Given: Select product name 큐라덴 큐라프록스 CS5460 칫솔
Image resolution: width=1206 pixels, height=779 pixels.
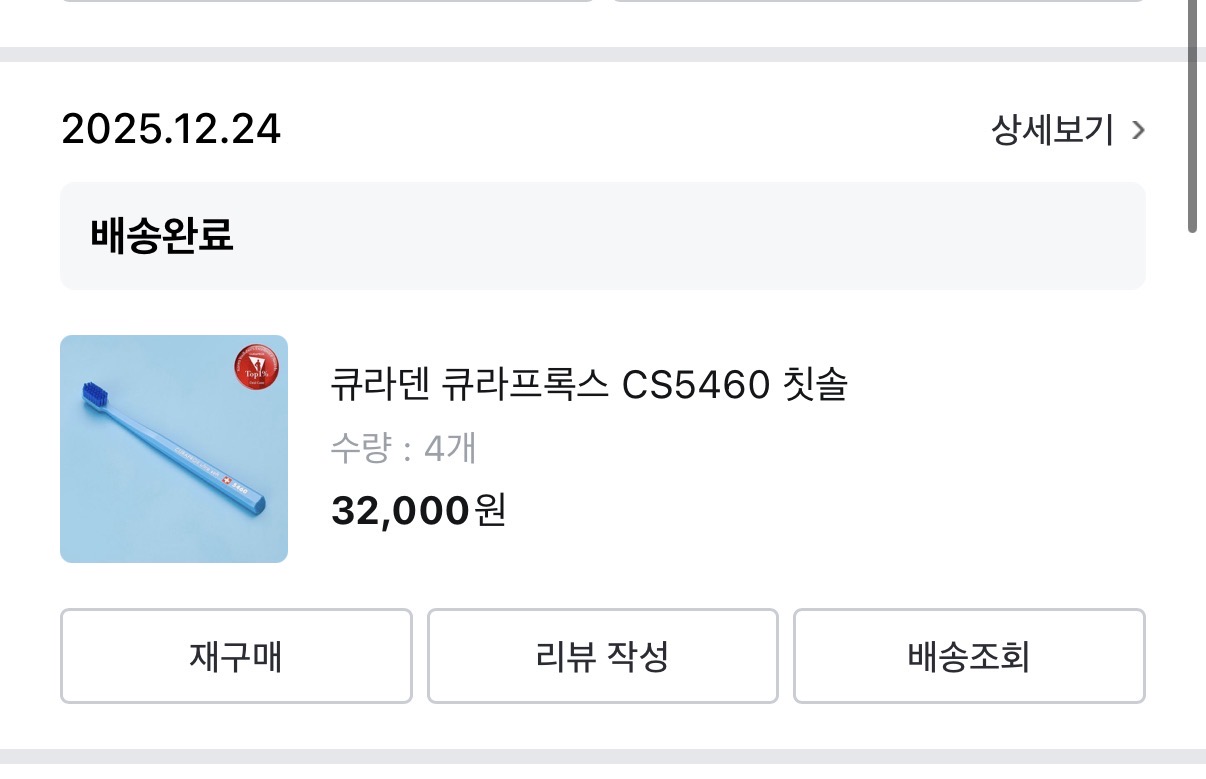Looking at the screenshot, I should pyautogui.click(x=588, y=385).
